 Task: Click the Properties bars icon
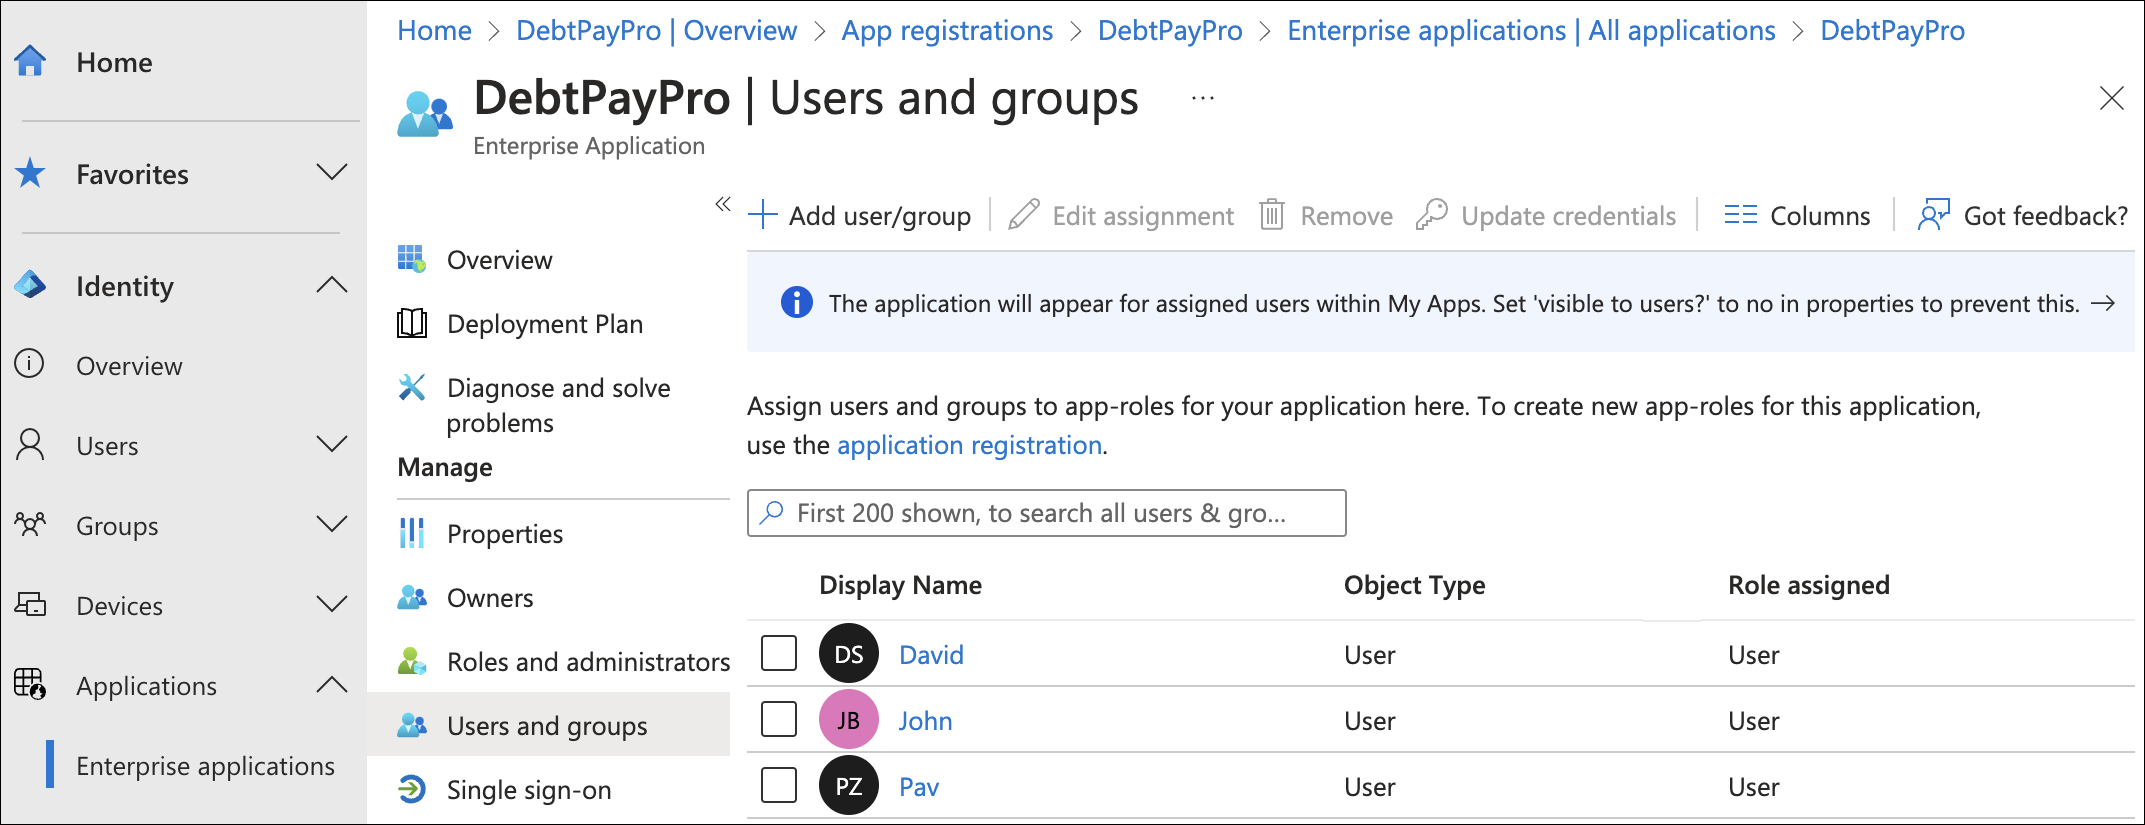click(412, 533)
